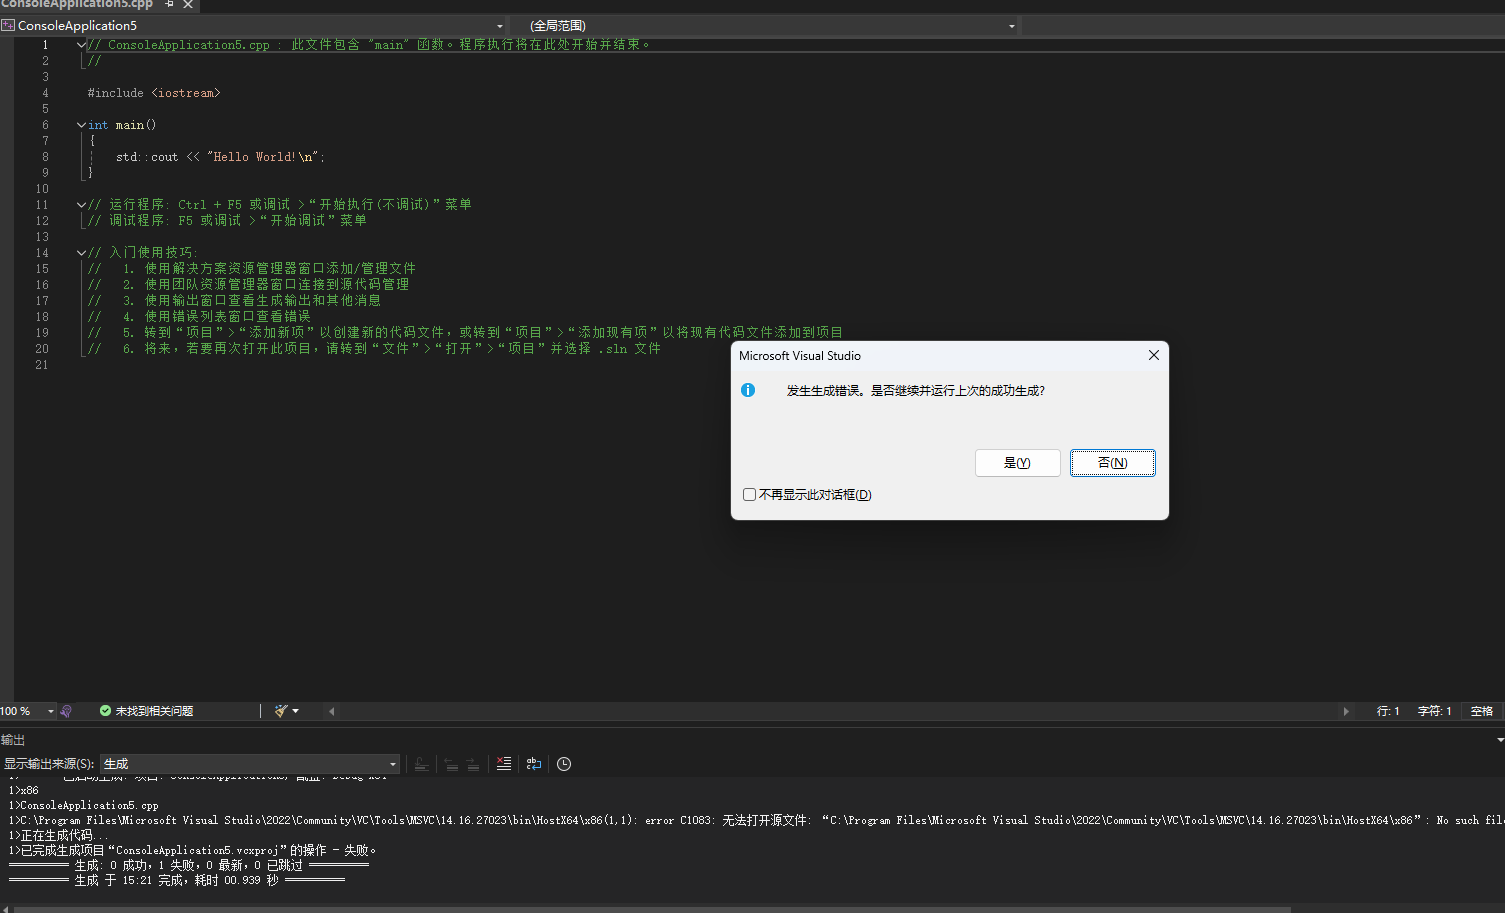The width and height of the screenshot is (1505, 913).
Task: Check the 不再显示此对话框 checkbox
Action: [x=749, y=495]
